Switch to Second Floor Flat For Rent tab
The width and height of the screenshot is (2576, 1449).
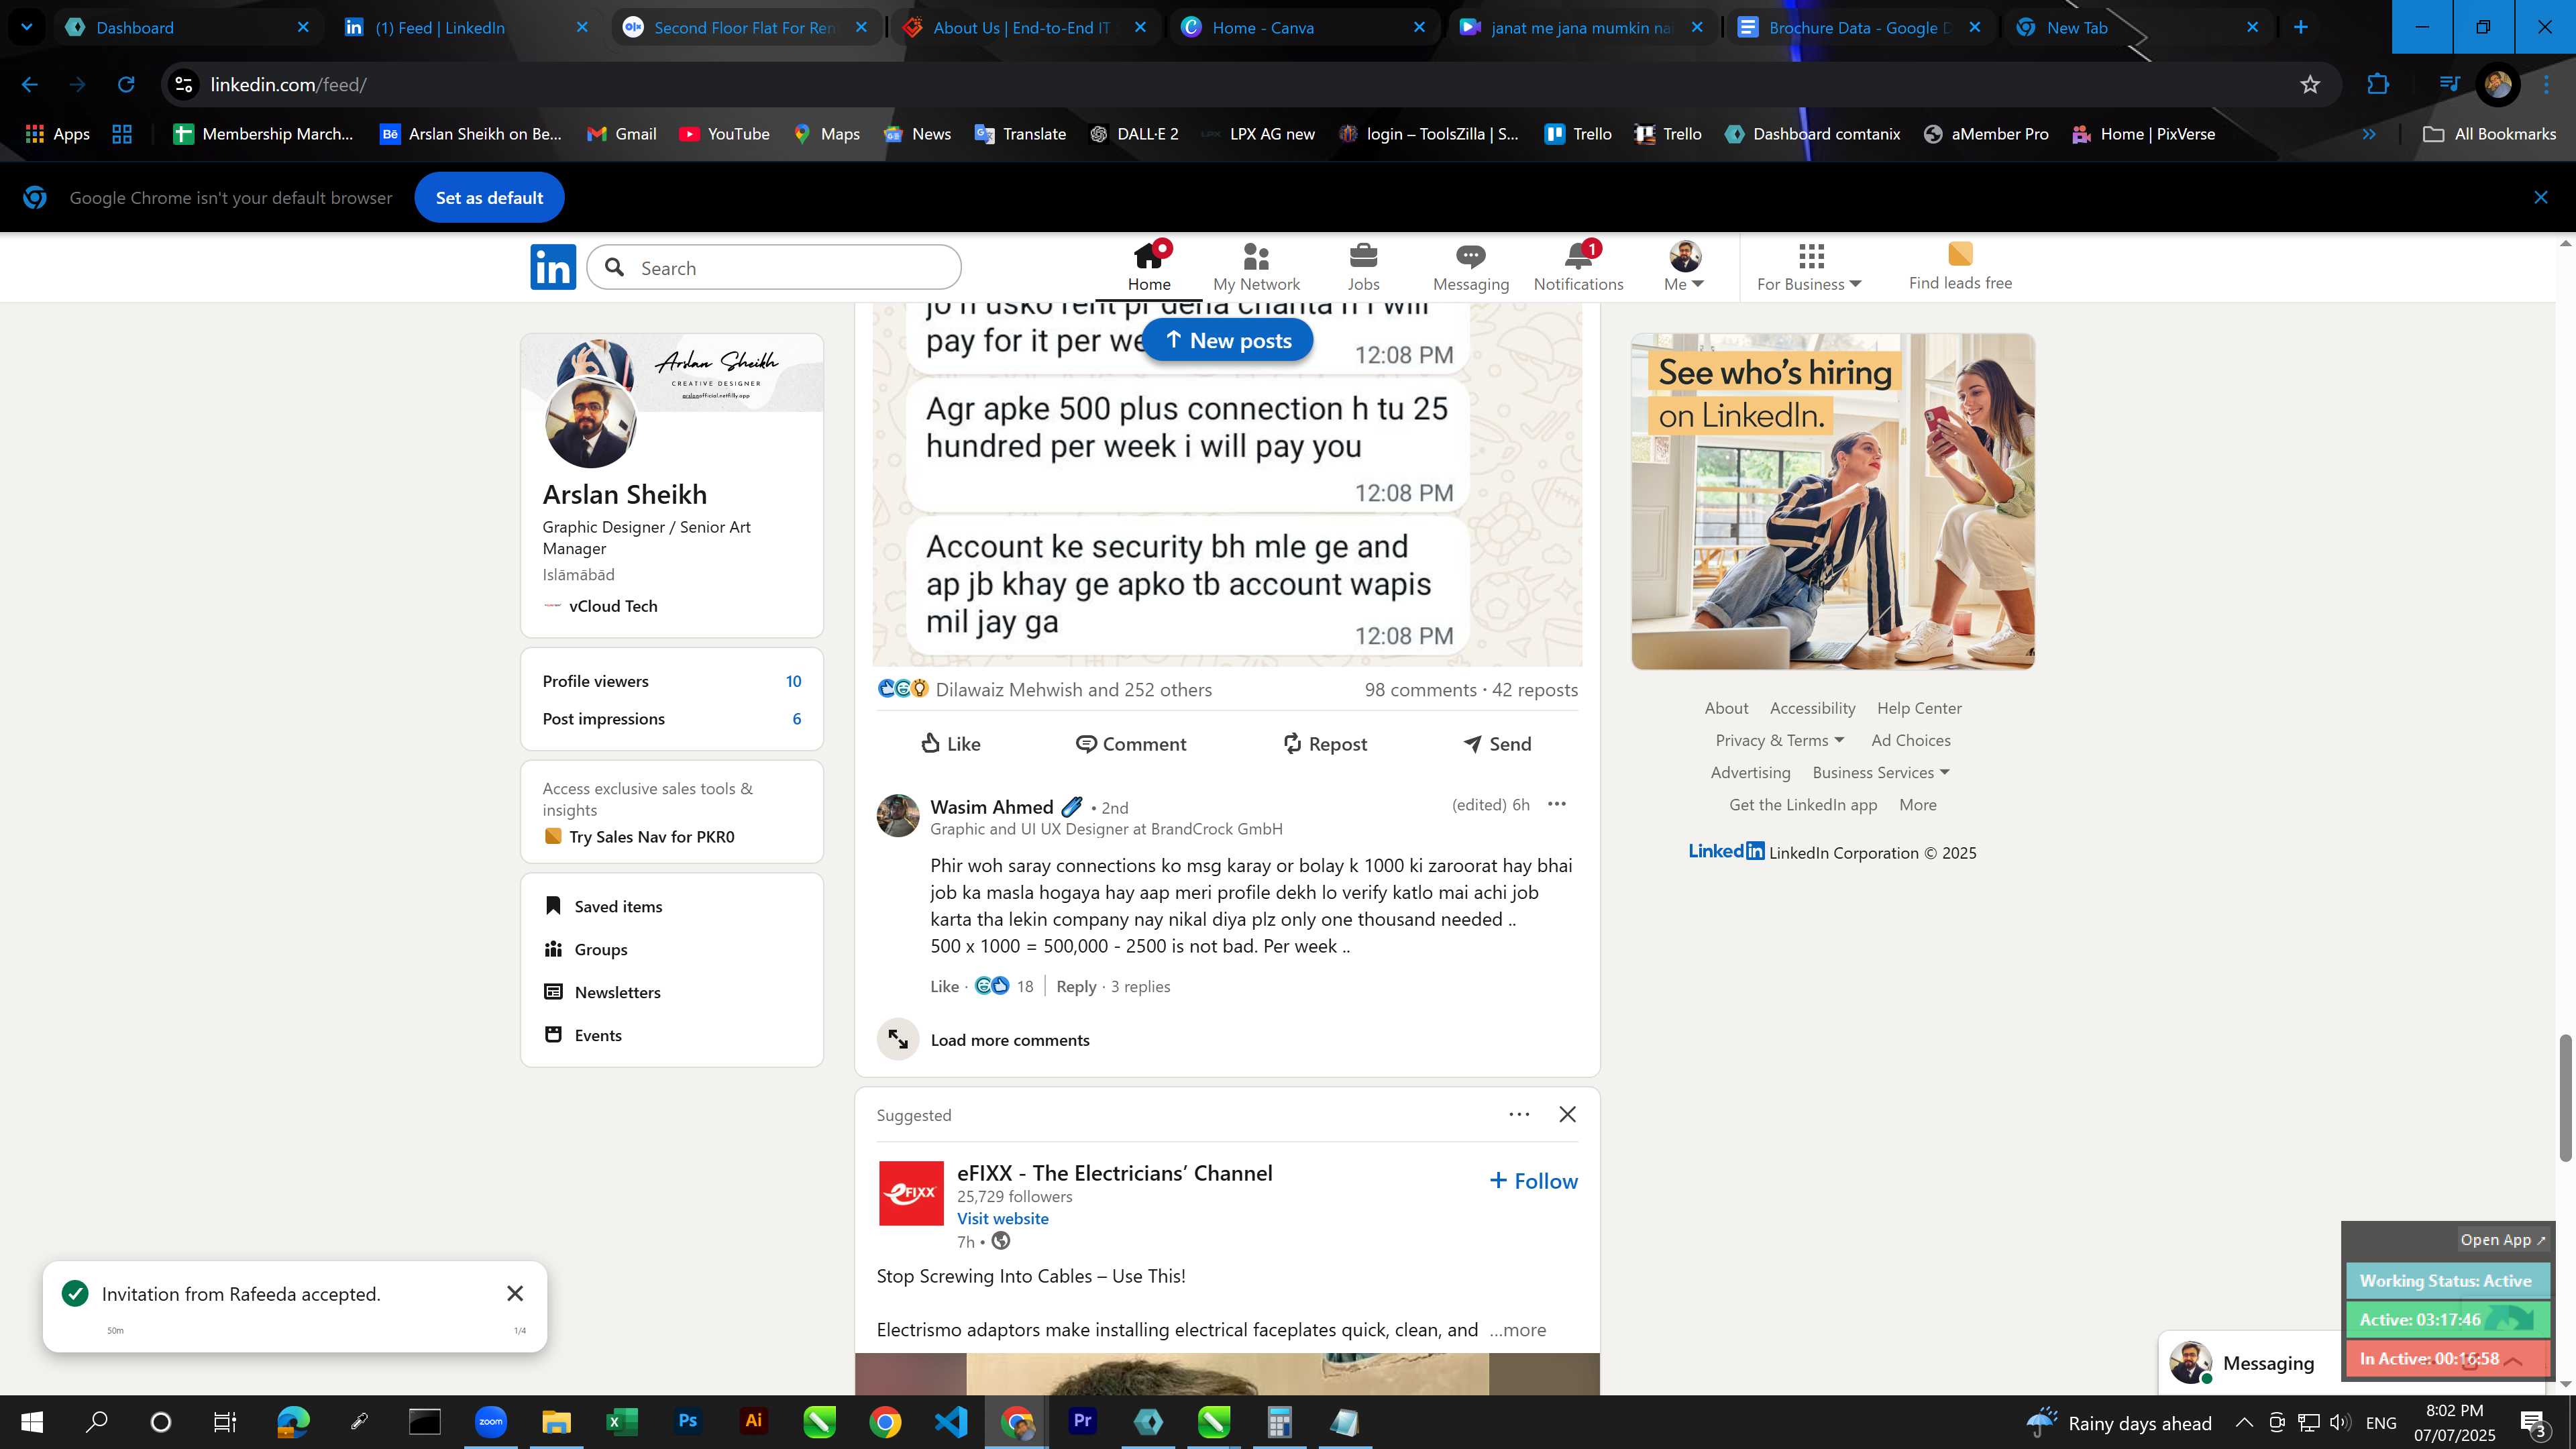click(745, 28)
